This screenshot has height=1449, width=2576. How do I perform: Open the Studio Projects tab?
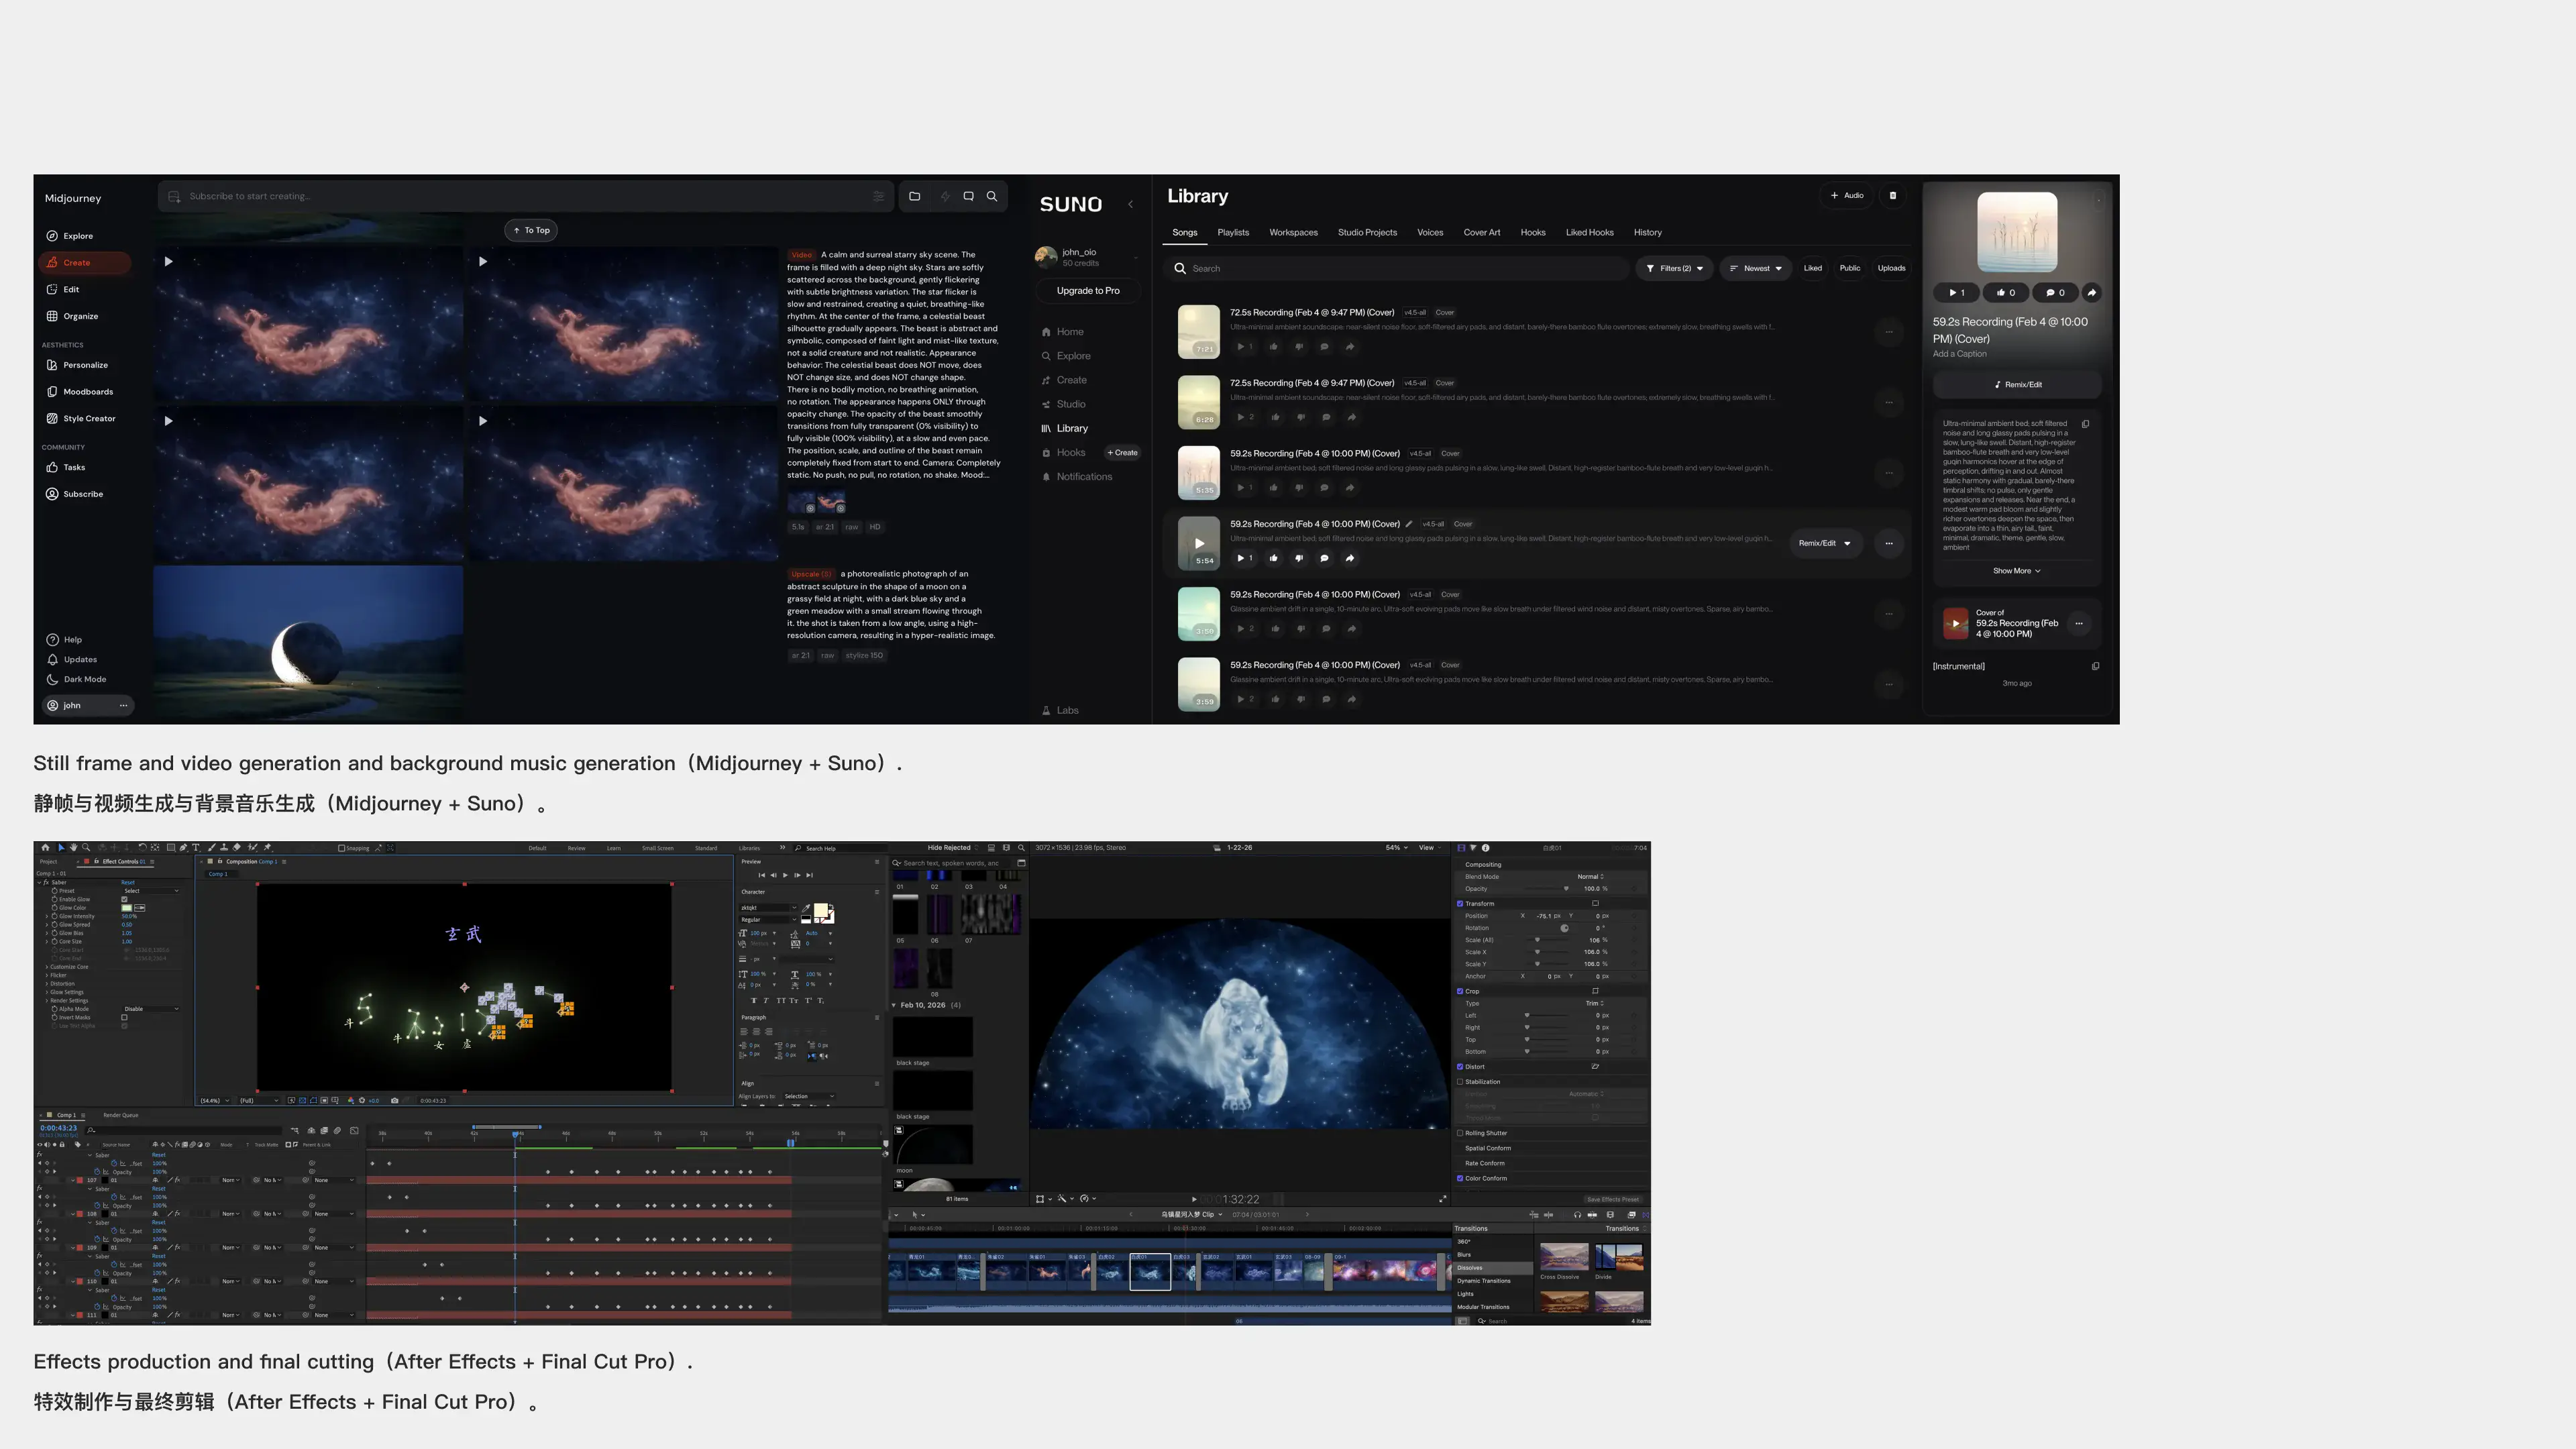[x=1367, y=233]
